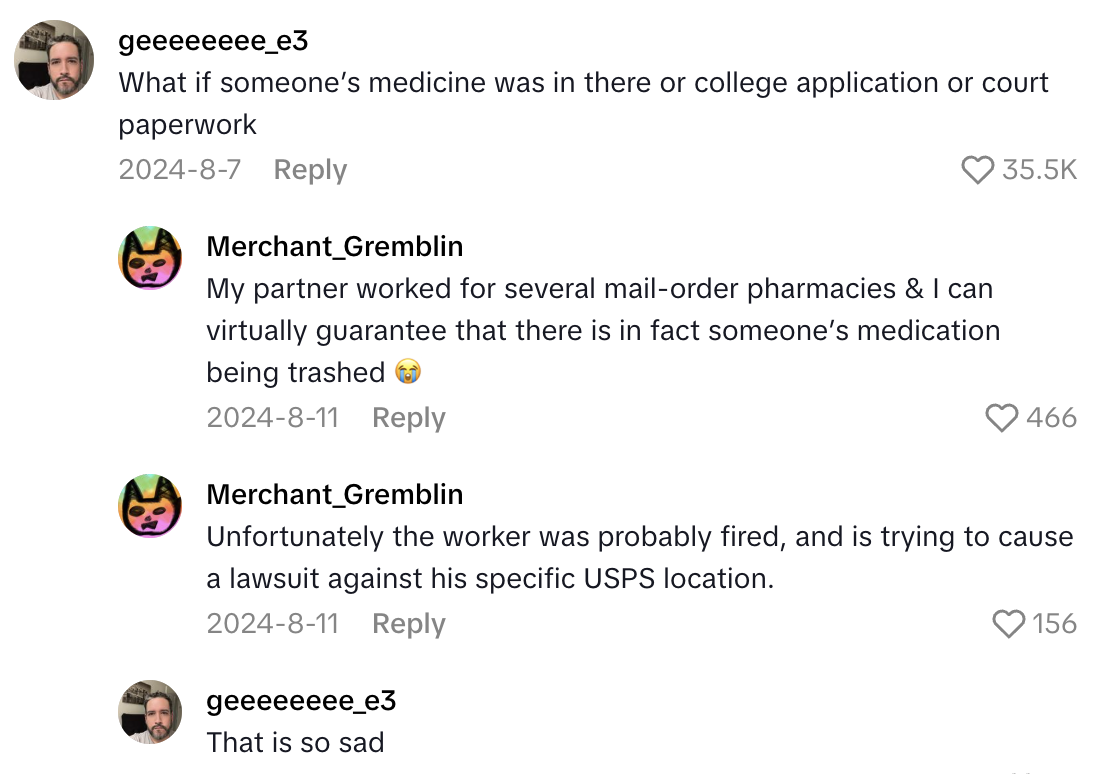Reply to the mail-order pharmacies comment
This screenshot has width=1116, height=774.
[408, 418]
